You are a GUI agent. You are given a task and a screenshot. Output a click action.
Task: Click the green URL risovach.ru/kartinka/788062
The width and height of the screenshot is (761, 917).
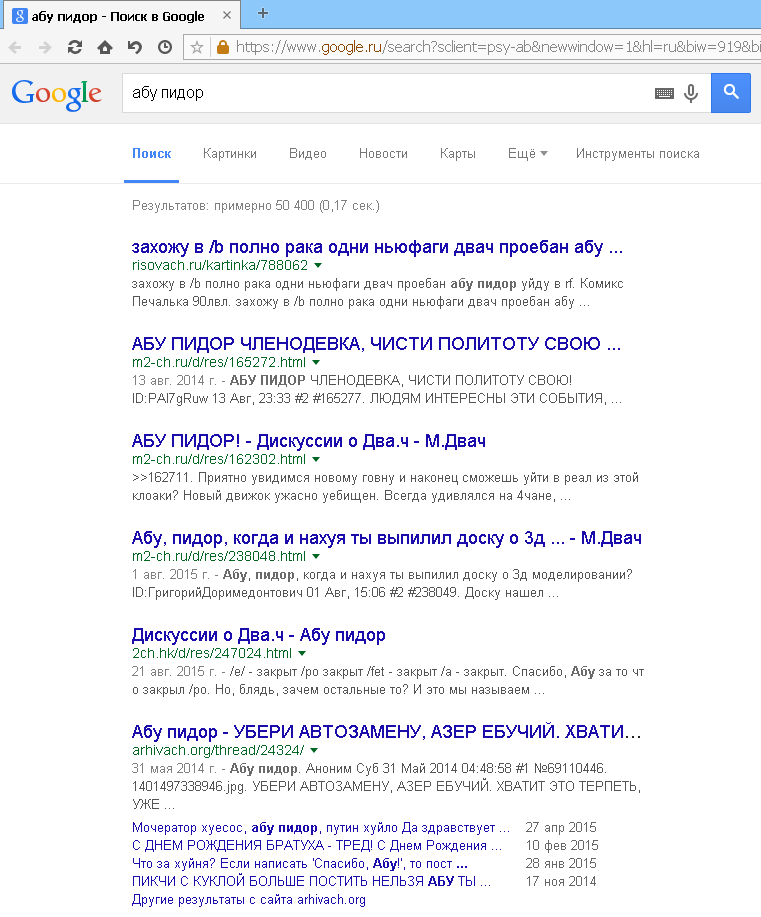(220, 266)
